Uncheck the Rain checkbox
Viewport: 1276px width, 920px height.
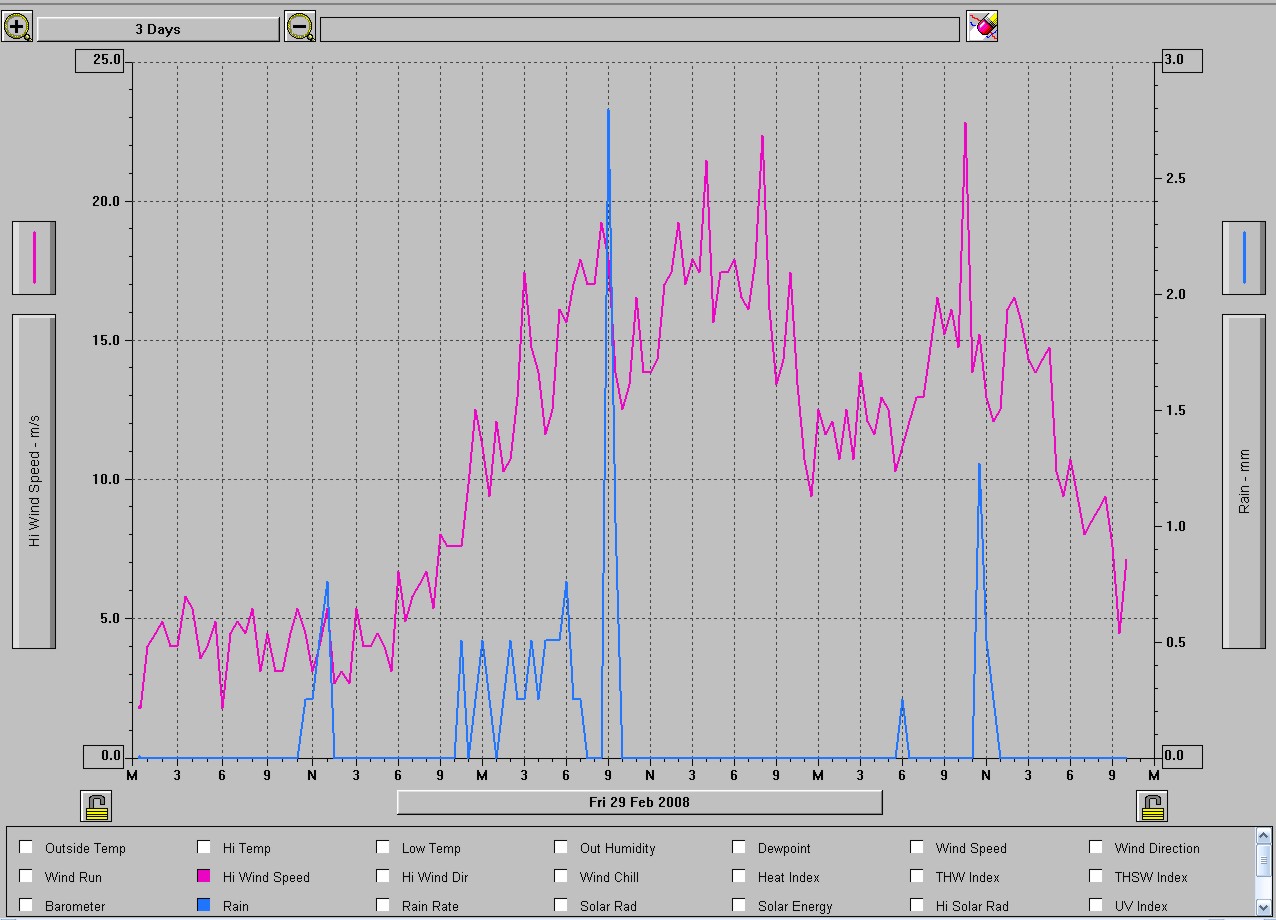(205, 905)
